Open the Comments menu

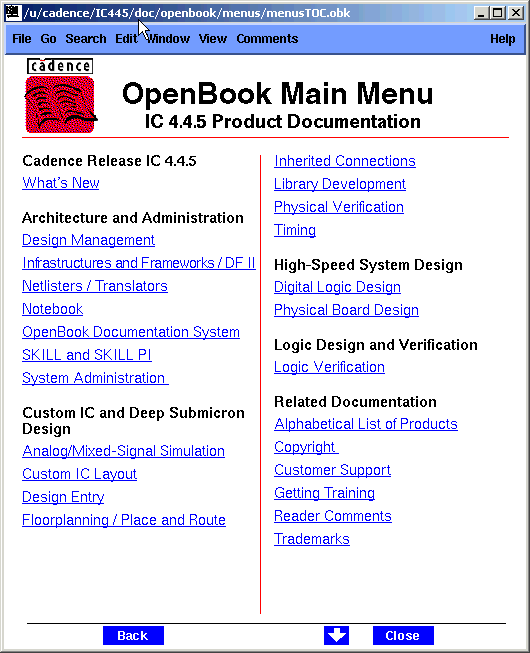267,39
